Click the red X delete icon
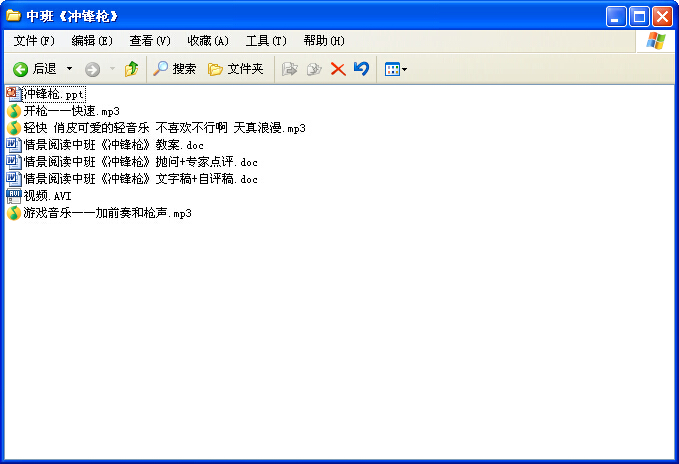This screenshot has height=464, width=679. click(338, 69)
